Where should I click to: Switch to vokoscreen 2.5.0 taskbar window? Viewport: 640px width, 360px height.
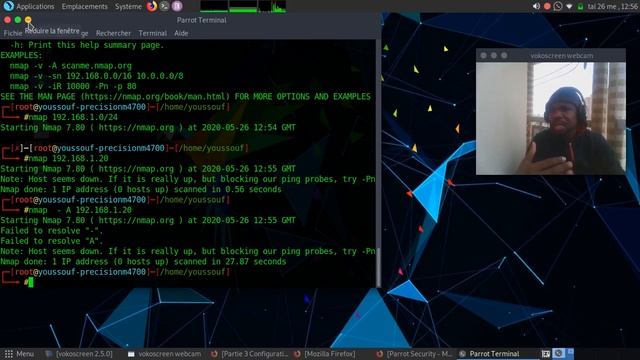coord(79,354)
